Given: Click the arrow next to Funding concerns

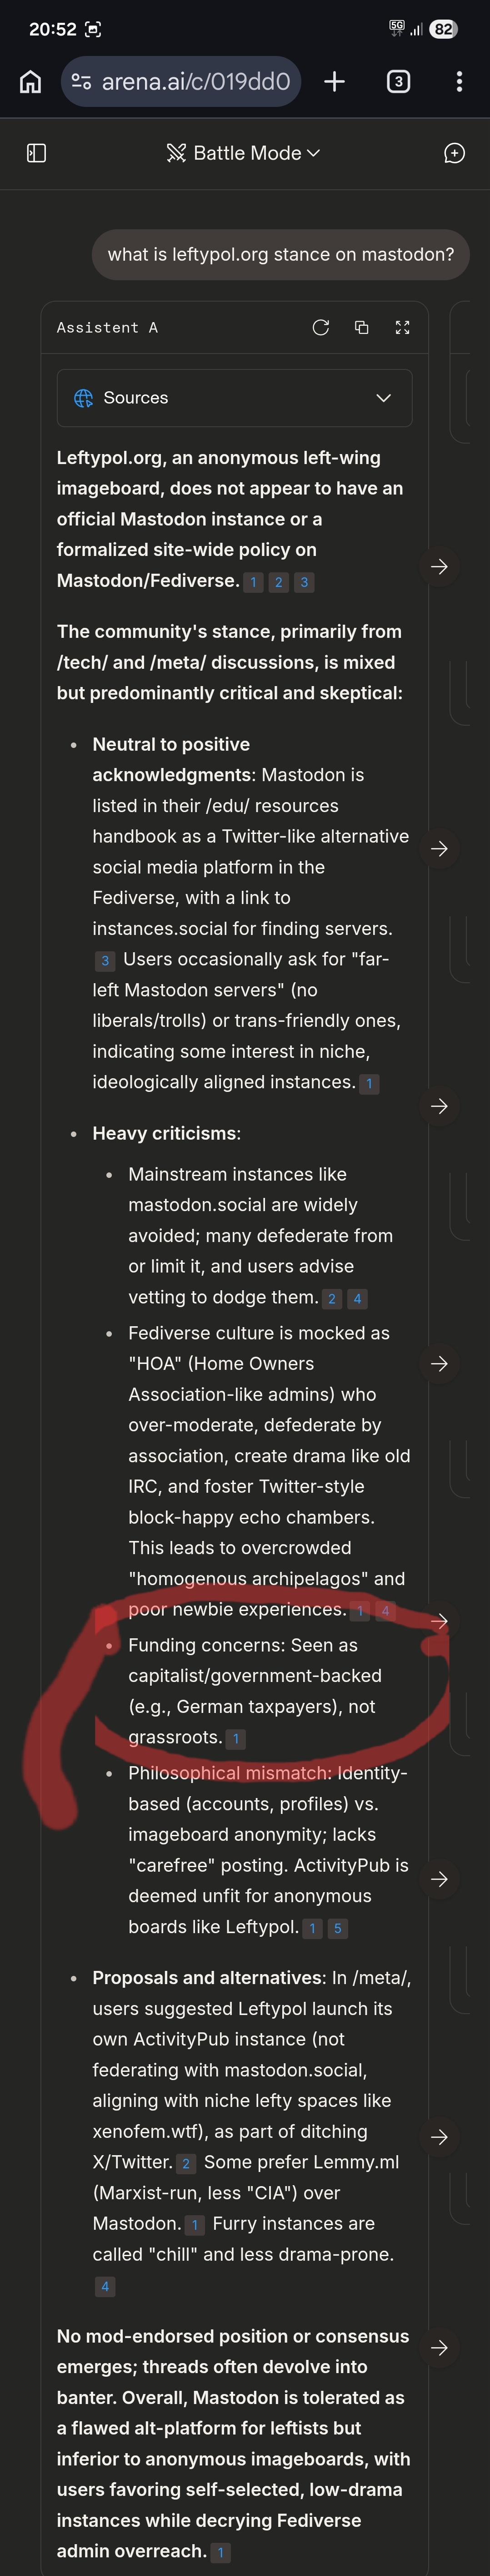Looking at the screenshot, I should point(439,1621).
